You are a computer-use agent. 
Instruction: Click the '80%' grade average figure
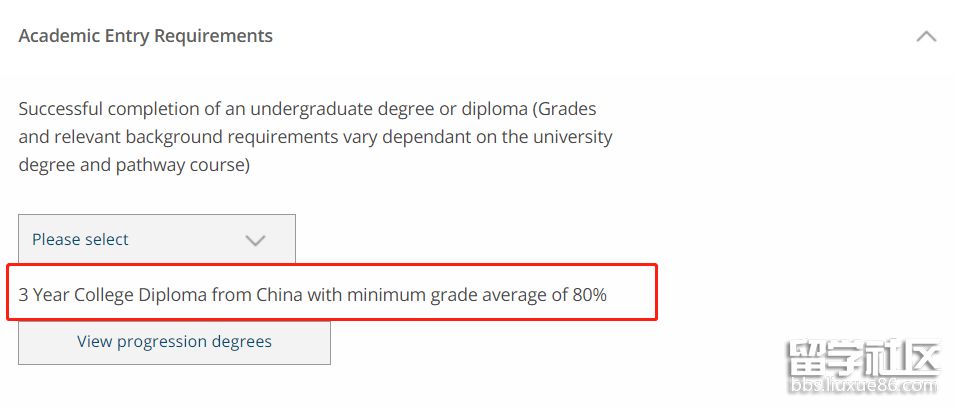[x=589, y=295]
